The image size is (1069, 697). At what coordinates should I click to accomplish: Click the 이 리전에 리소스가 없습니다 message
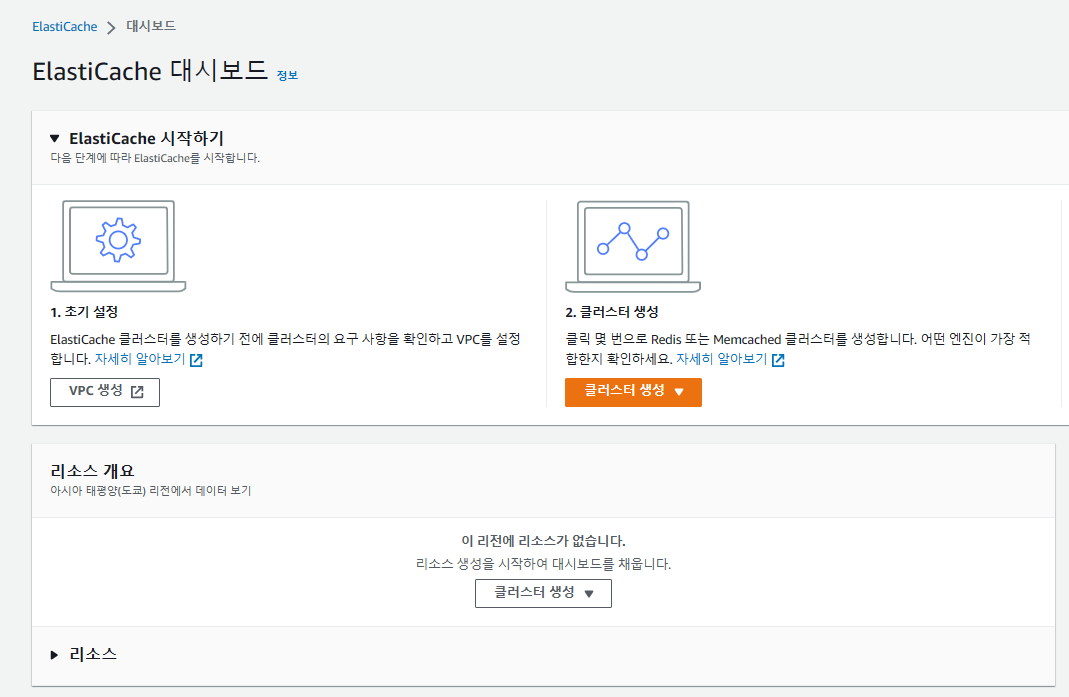543,541
